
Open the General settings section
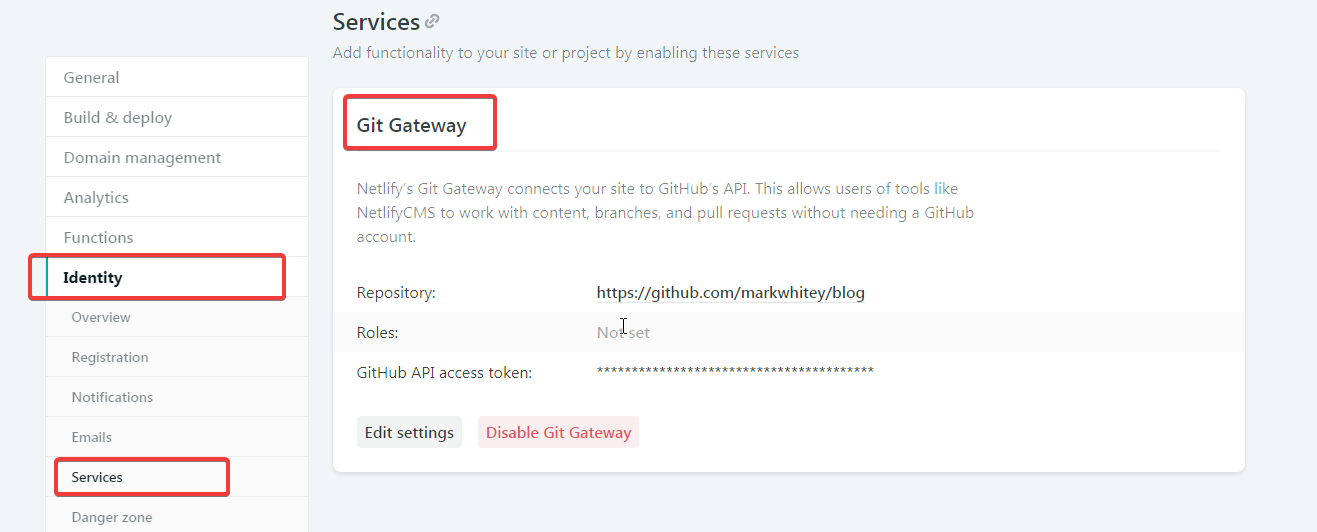(177, 77)
